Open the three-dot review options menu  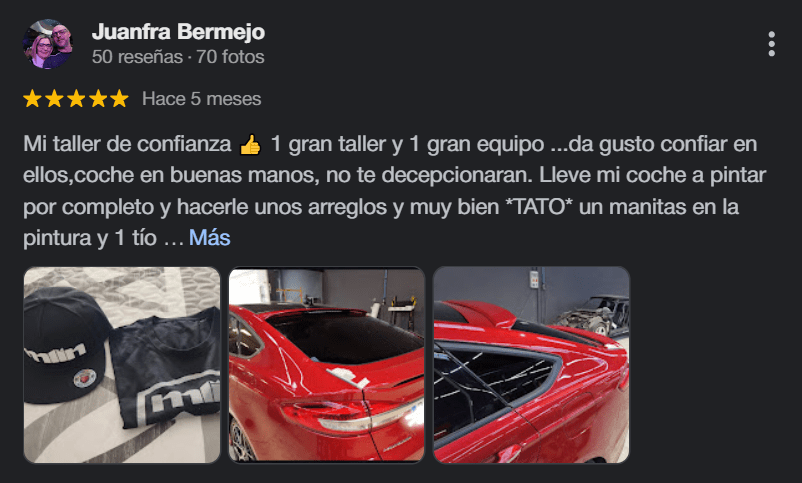click(x=771, y=44)
